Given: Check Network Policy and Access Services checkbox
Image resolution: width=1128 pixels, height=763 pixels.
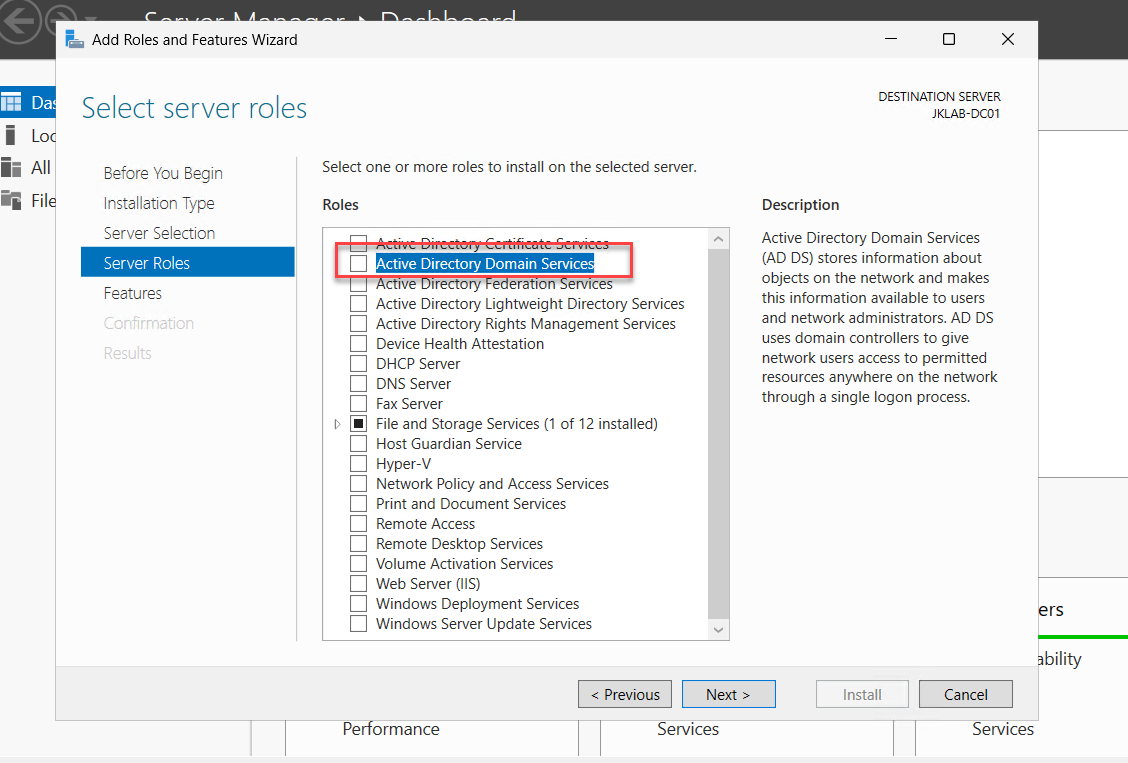Looking at the screenshot, I should tap(358, 484).
